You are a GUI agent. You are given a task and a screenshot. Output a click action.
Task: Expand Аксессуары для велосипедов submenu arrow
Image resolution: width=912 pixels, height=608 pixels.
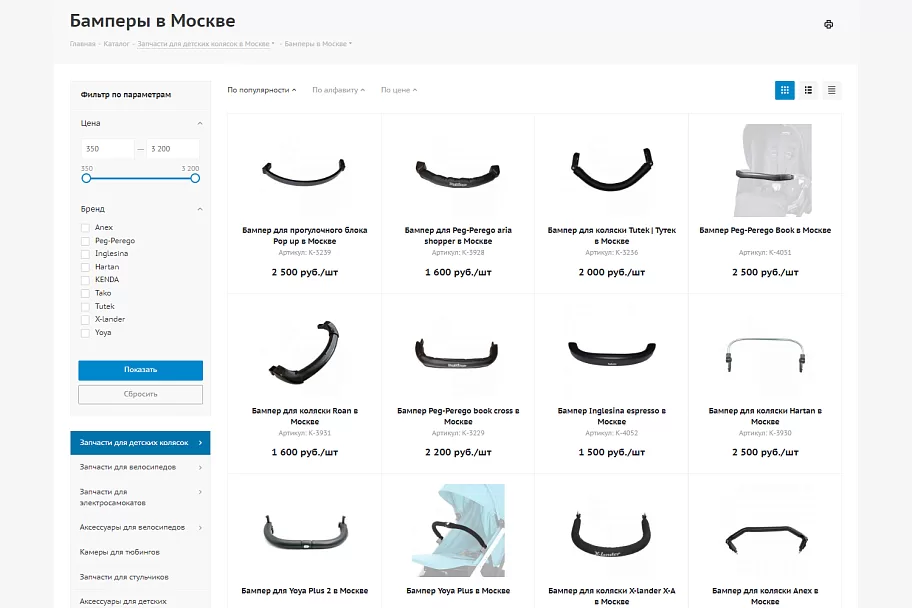click(x=200, y=528)
